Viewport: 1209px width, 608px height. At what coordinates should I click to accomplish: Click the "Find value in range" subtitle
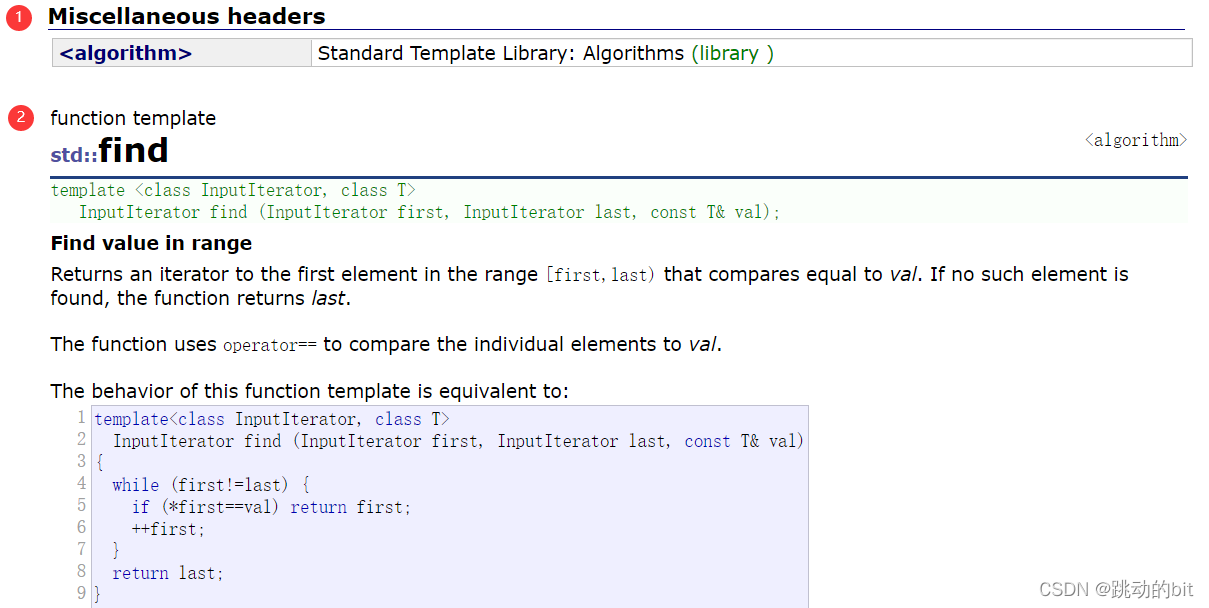pyautogui.click(x=151, y=243)
